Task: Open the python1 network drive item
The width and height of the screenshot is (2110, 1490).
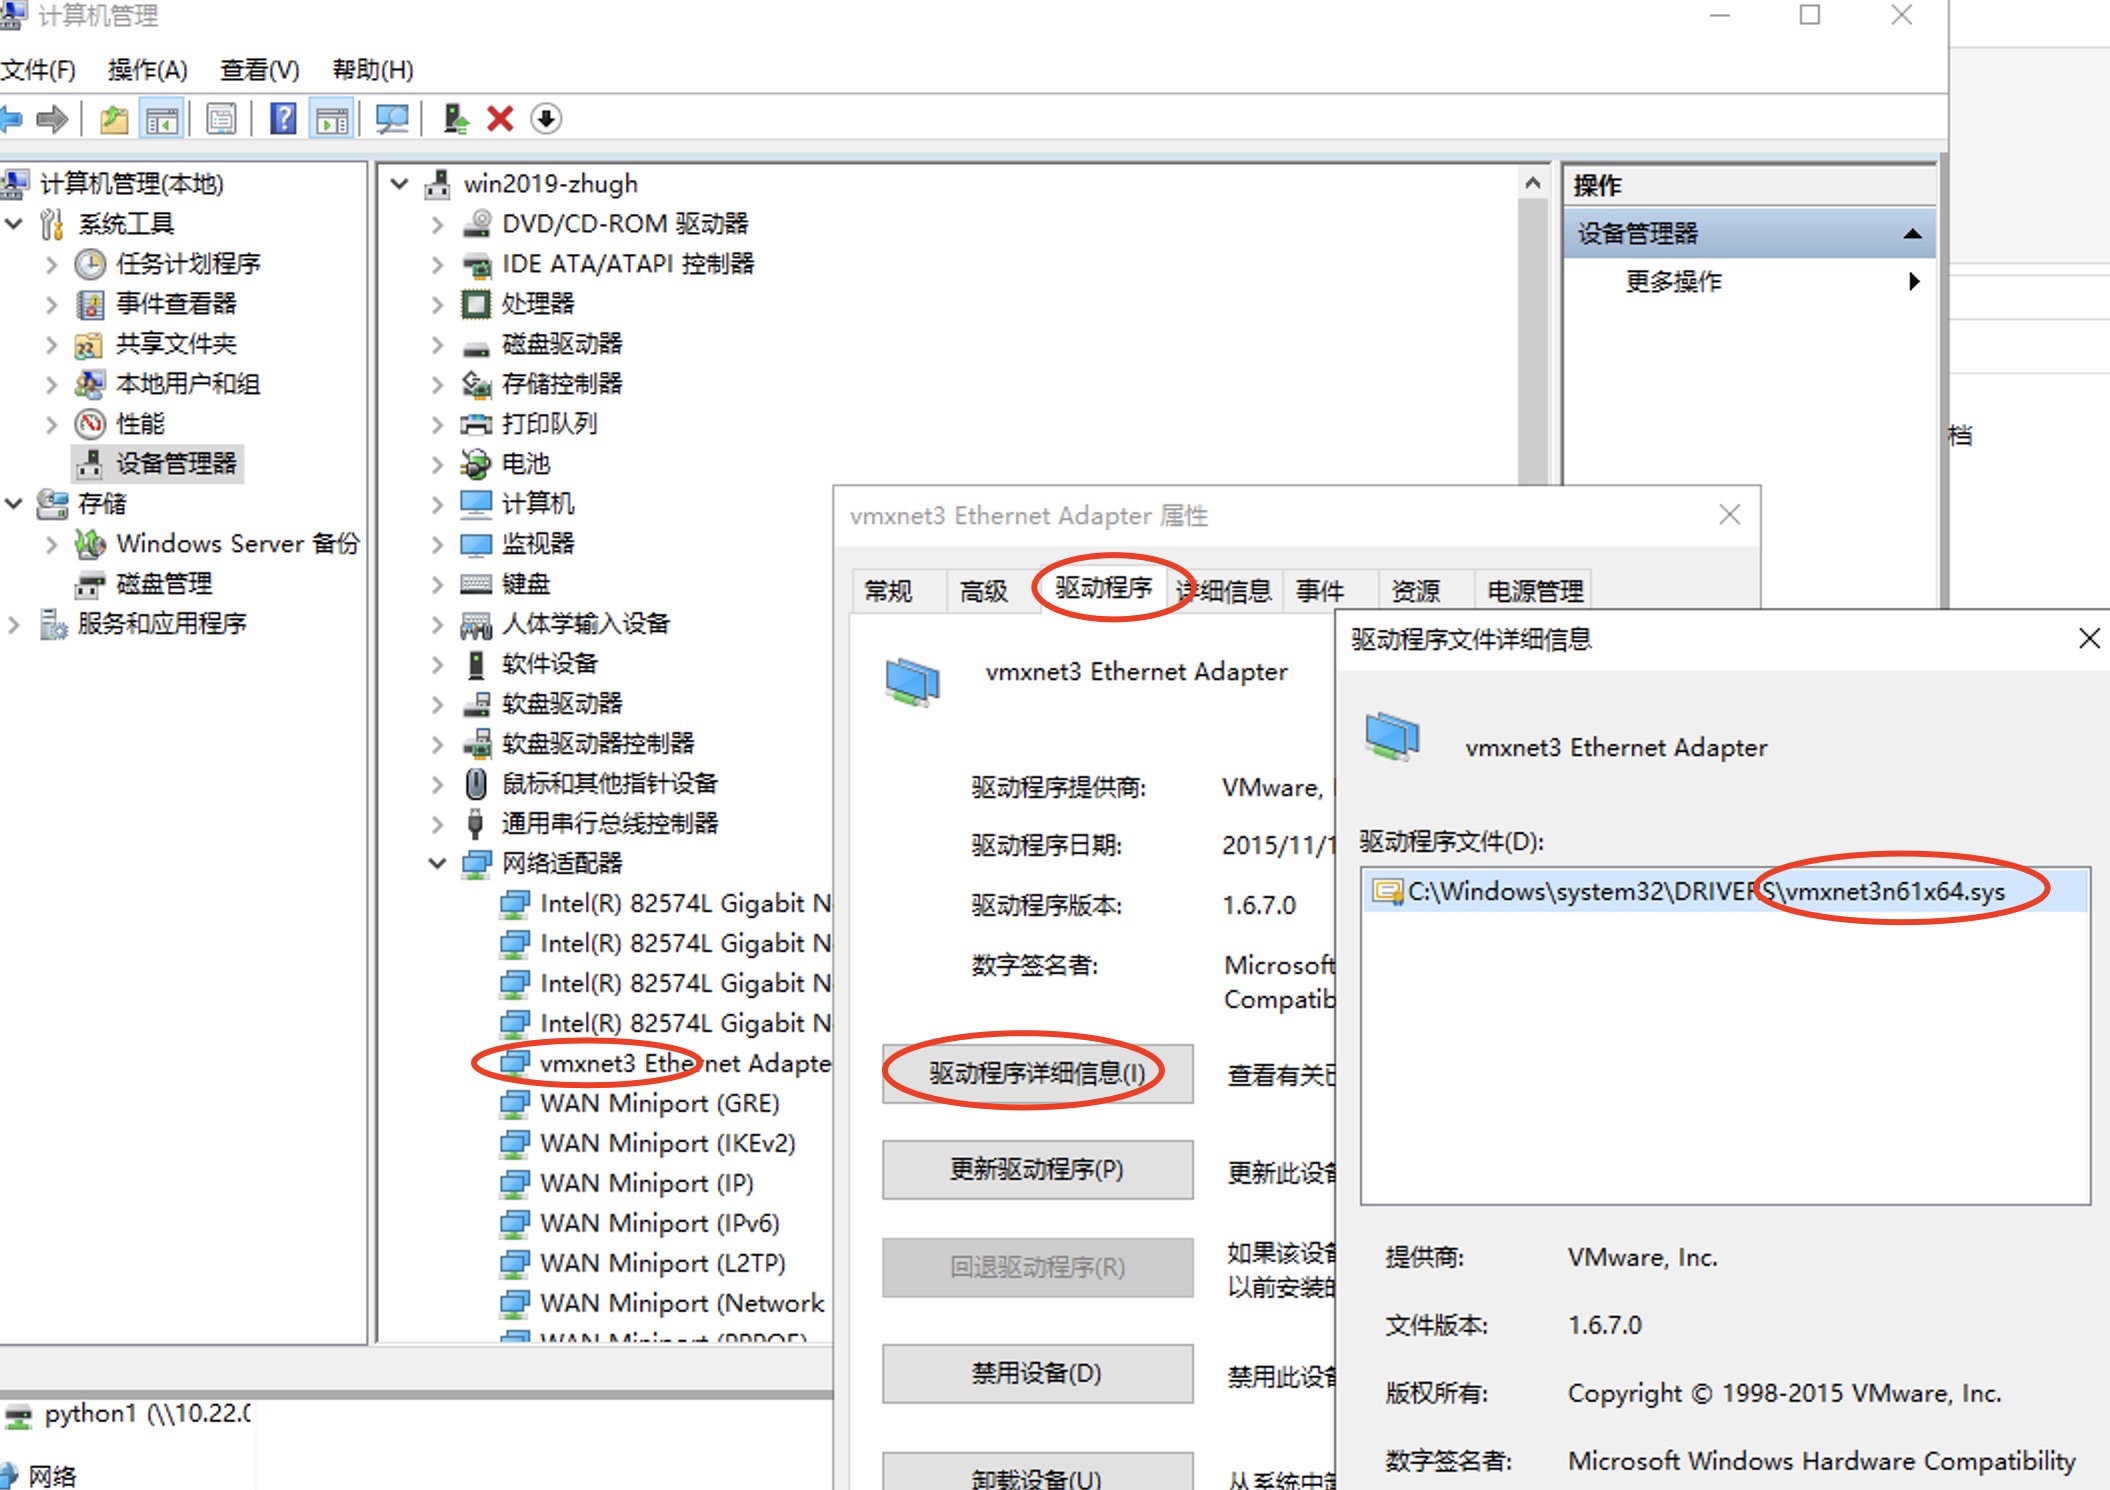Action: [129, 1414]
